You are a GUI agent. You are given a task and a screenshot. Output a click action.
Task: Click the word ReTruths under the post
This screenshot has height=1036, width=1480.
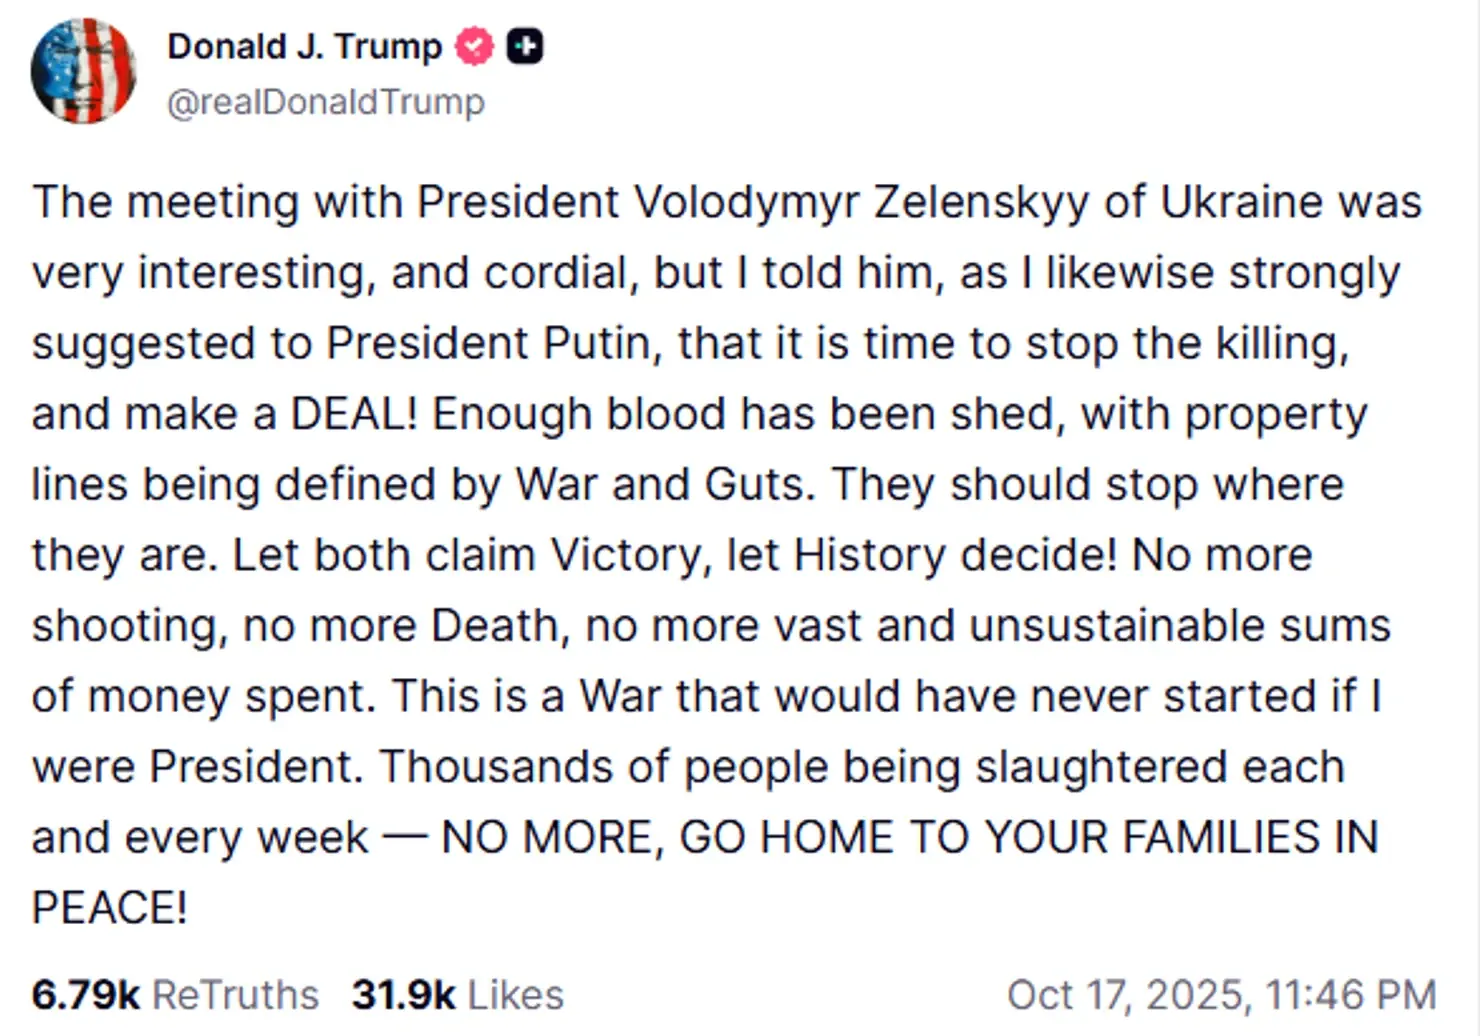235,995
